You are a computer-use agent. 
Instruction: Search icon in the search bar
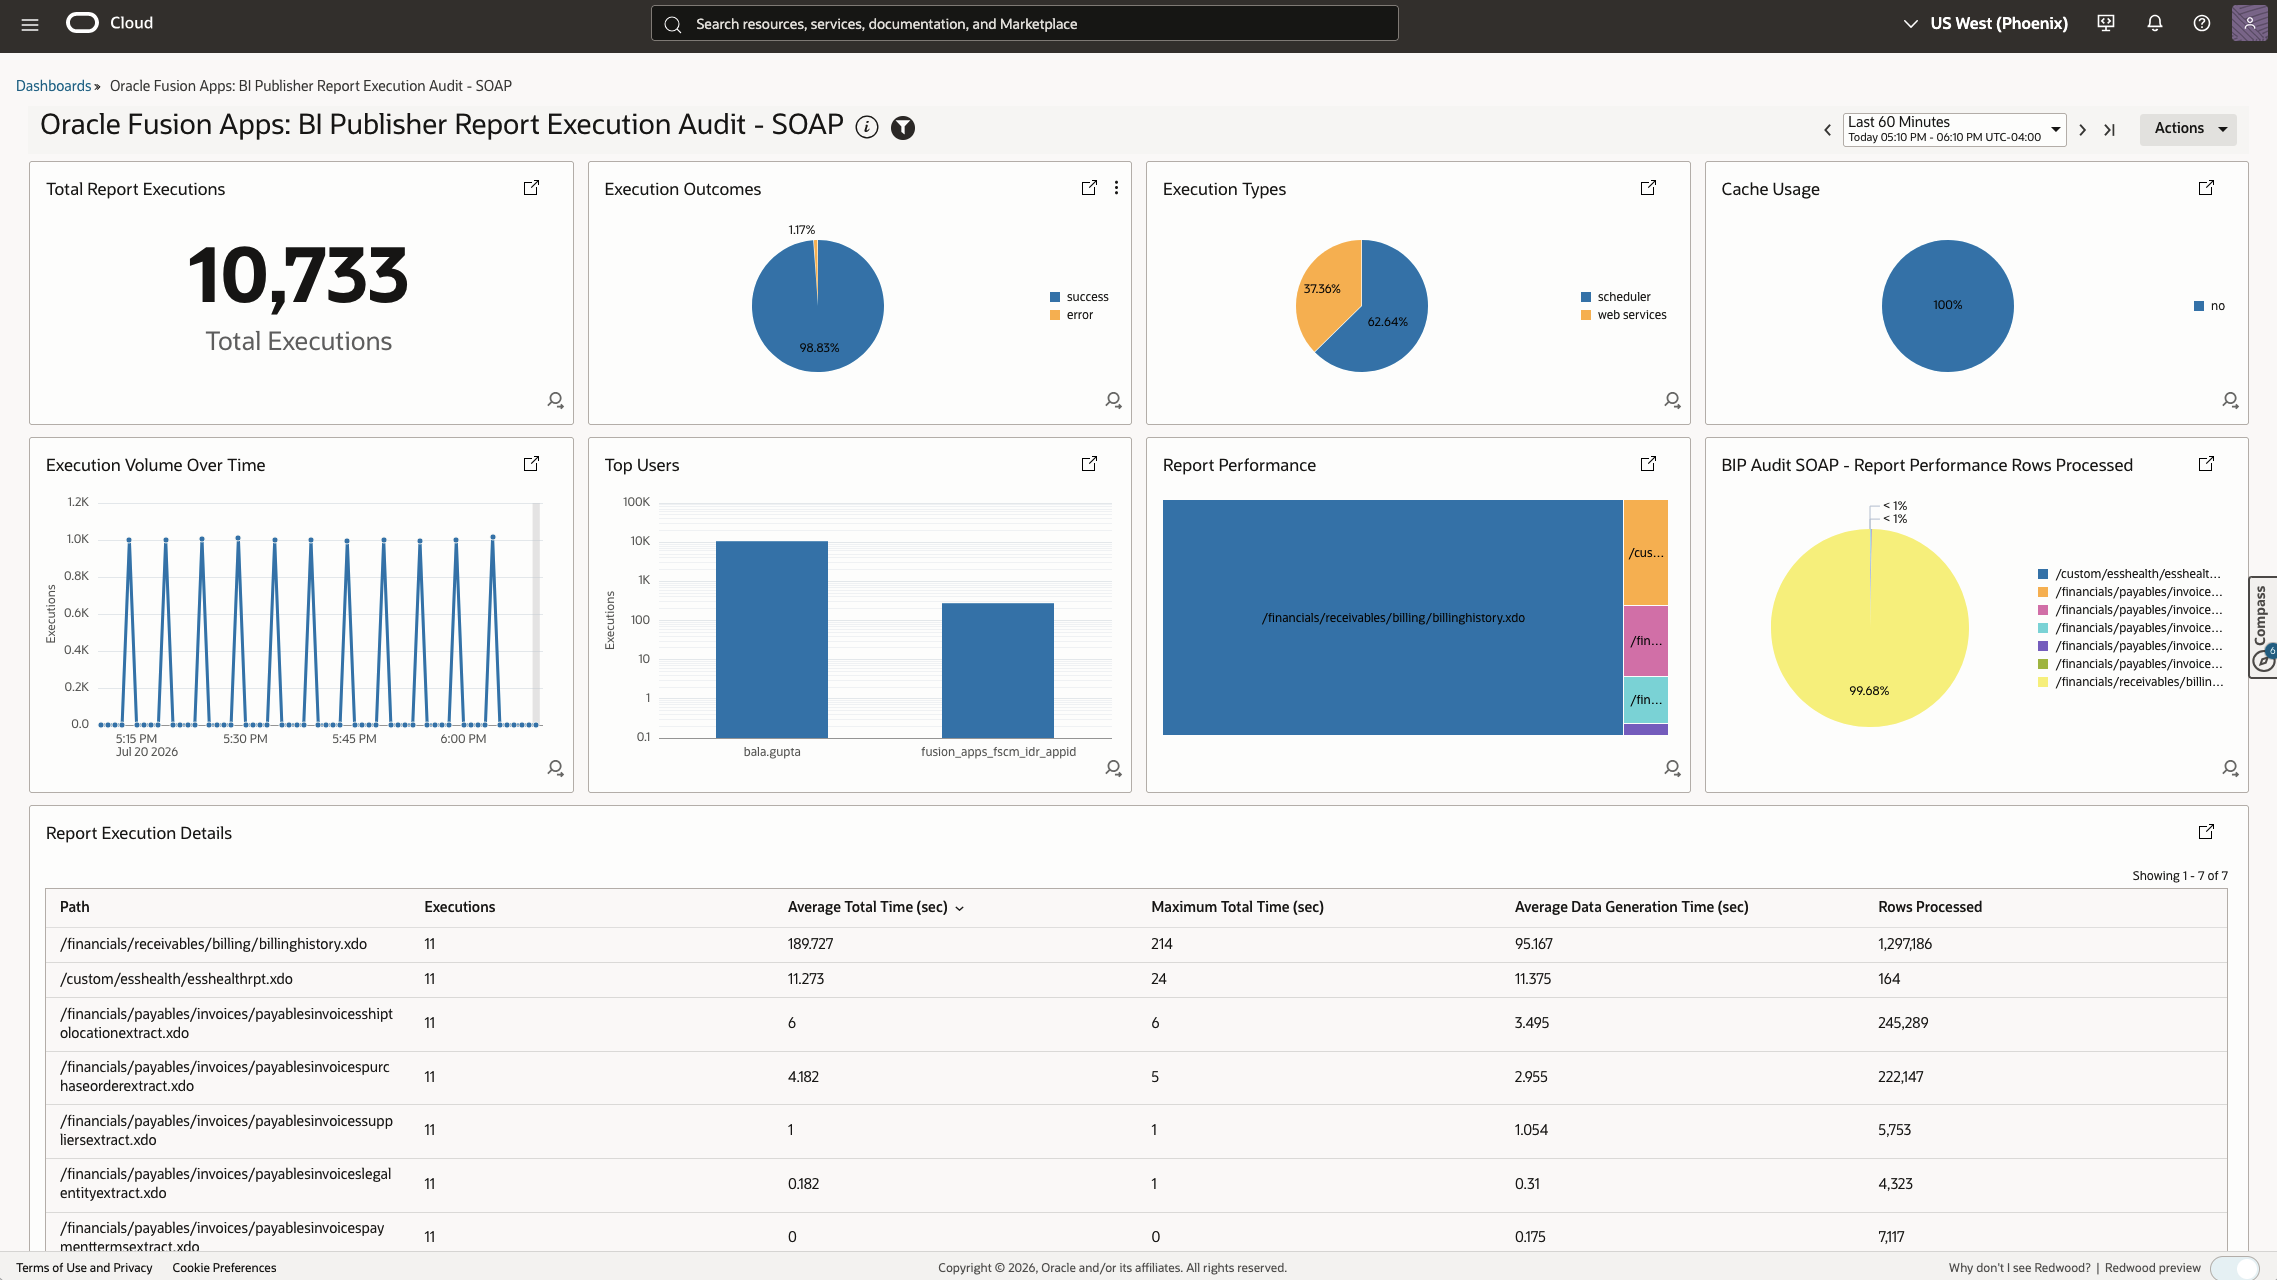click(x=673, y=24)
